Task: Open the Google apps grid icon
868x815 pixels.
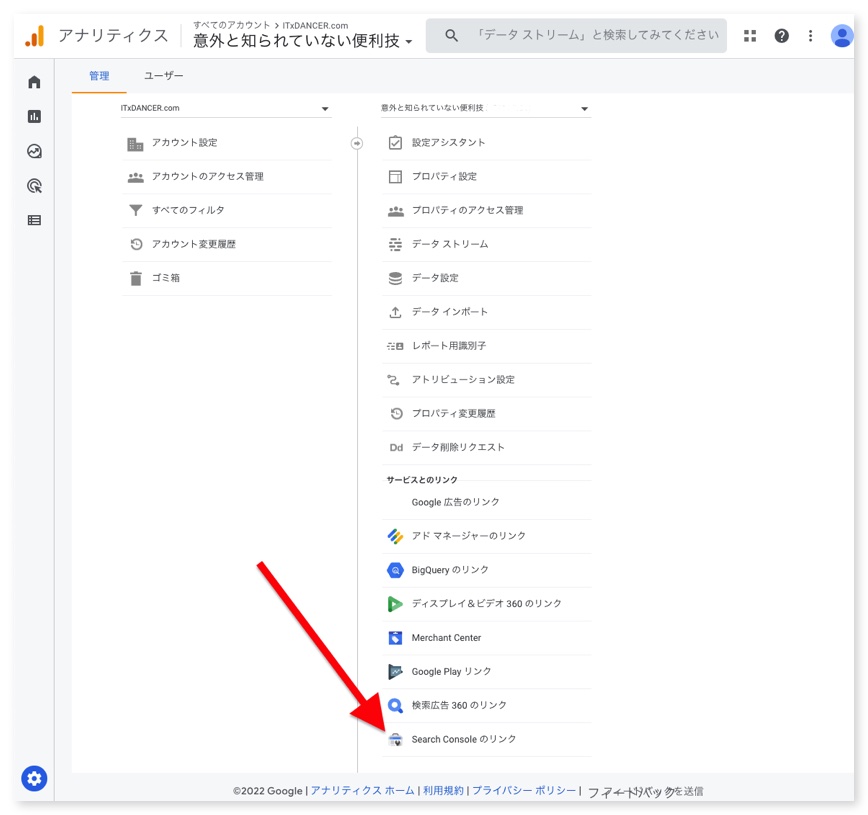Action: tap(750, 36)
